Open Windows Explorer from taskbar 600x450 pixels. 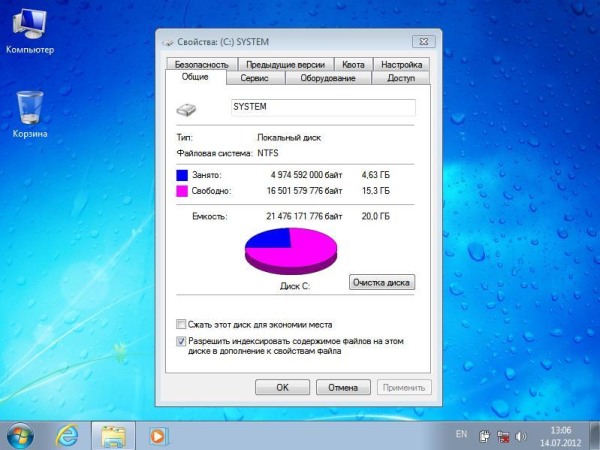click(x=113, y=435)
